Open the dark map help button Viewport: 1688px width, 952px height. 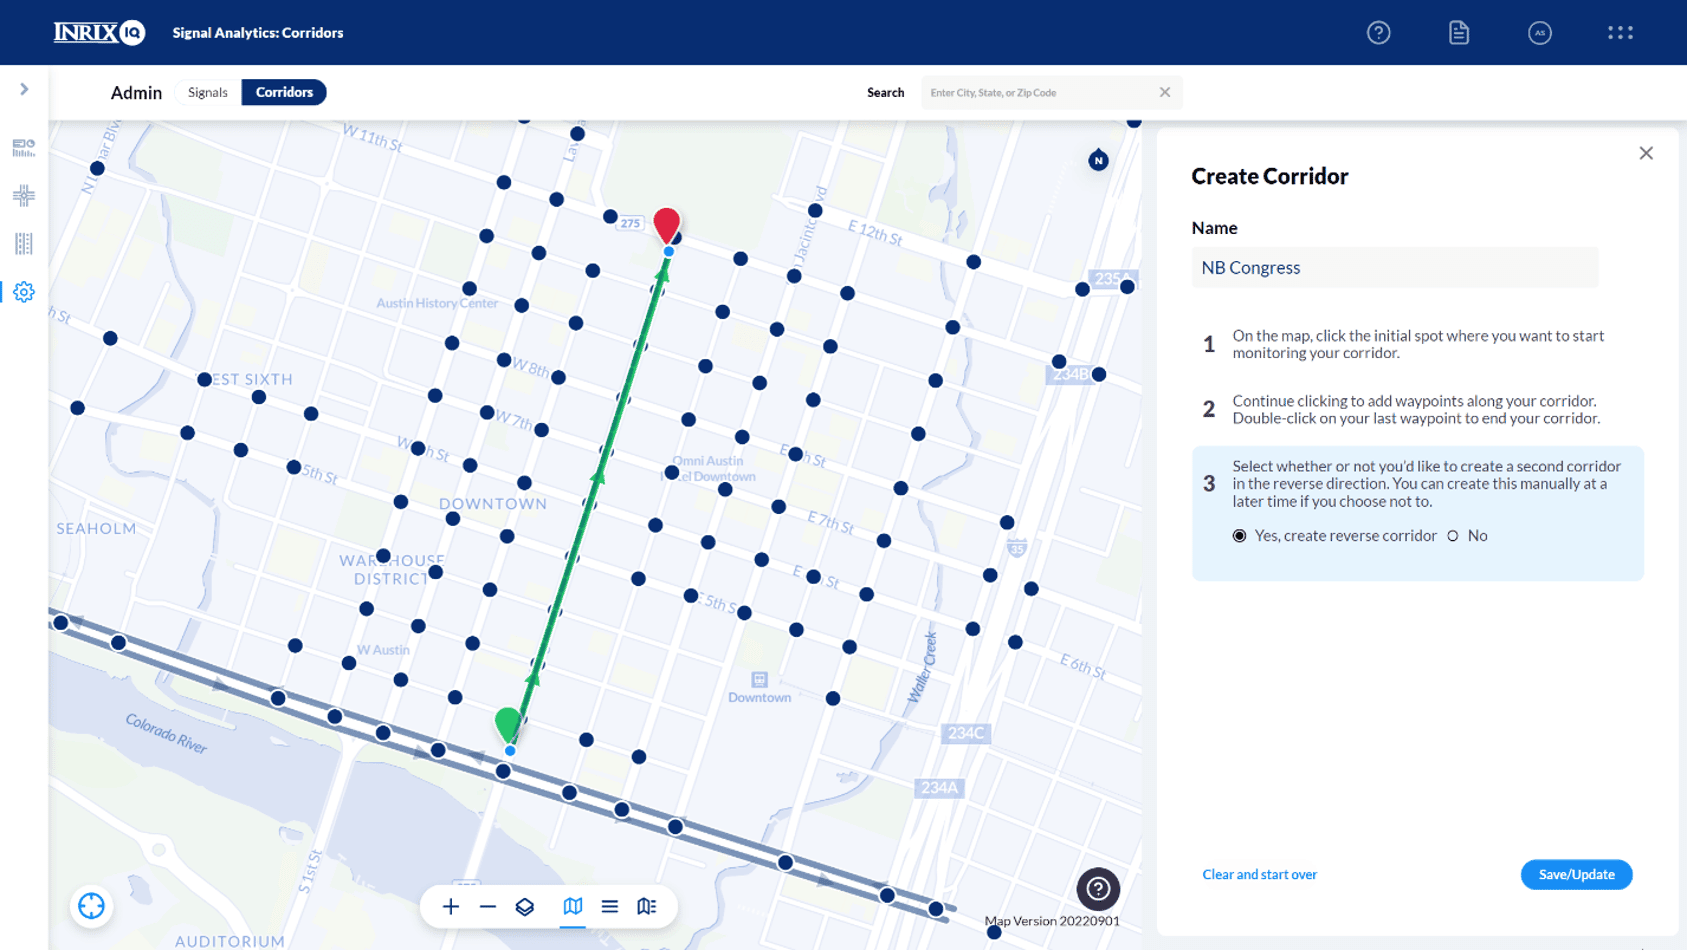point(1098,888)
